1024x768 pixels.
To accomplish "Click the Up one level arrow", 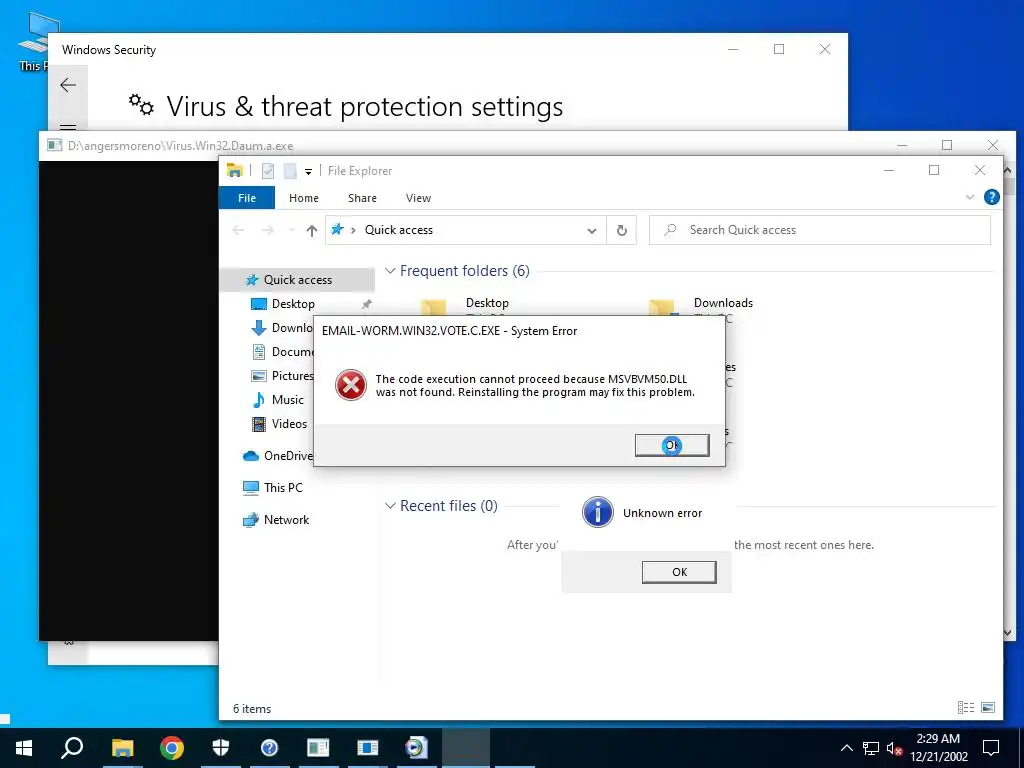I will pos(312,231).
